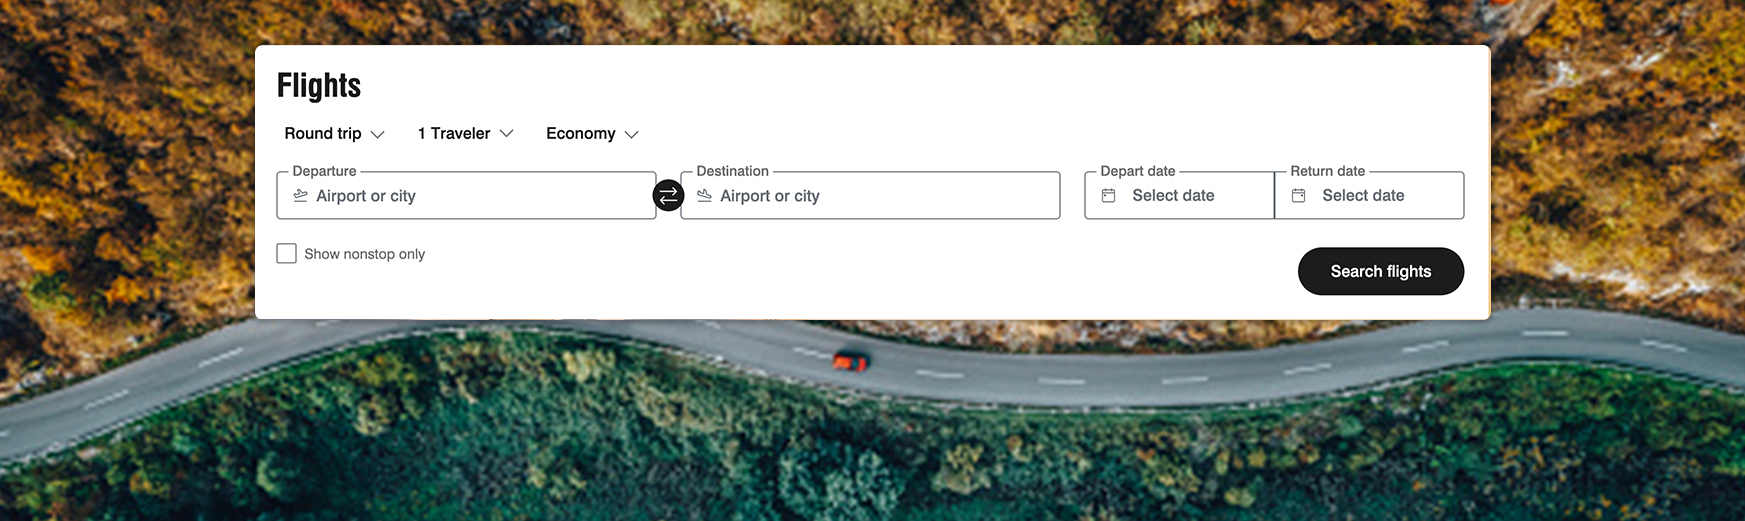The image size is (1745, 521).
Task: Click the Depart date calendar icon
Action: (1108, 196)
